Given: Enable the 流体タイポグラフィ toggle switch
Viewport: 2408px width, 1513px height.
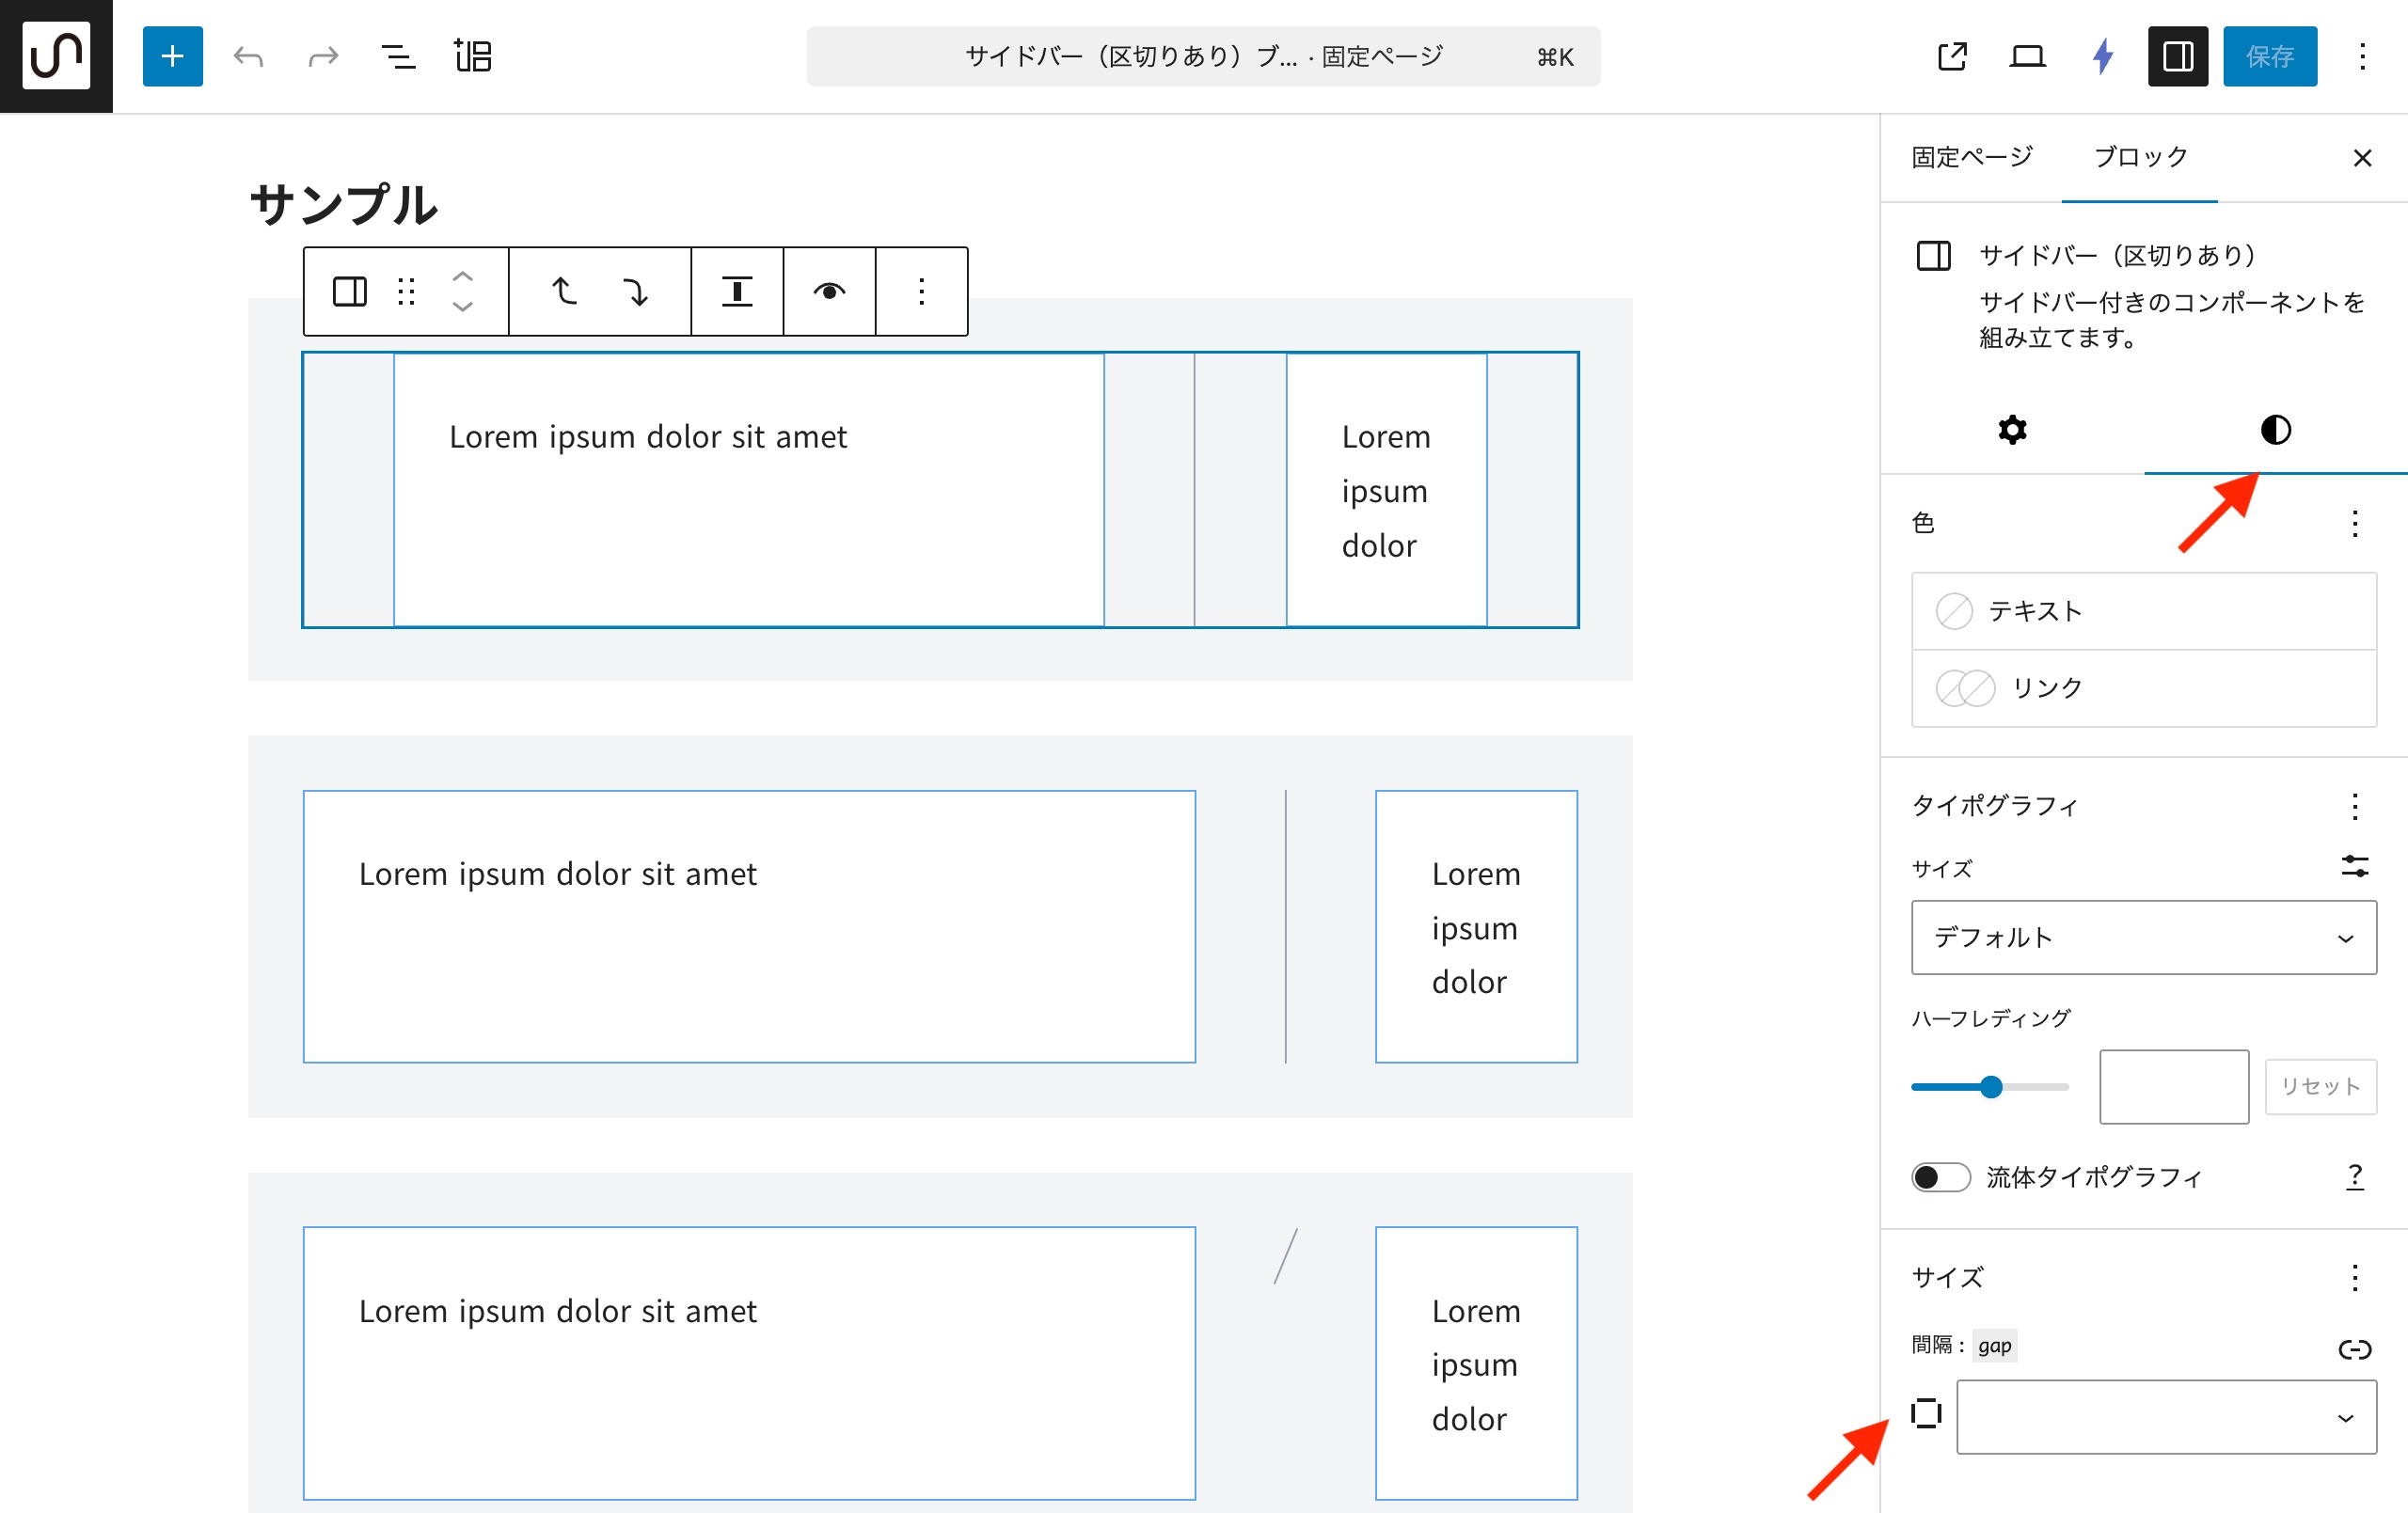Looking at the screenshot, I should 1940,1177.
